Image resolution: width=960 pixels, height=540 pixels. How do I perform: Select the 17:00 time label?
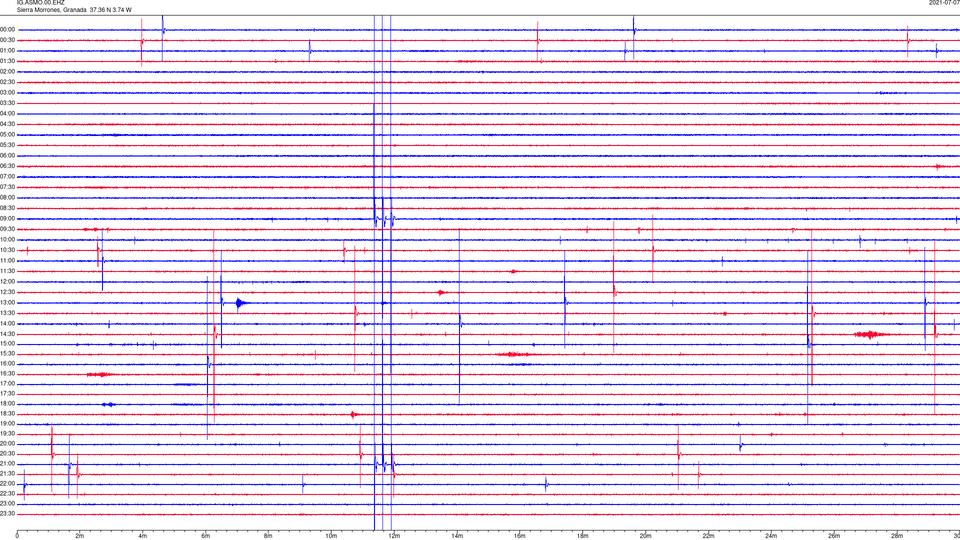tap(8, 384)
